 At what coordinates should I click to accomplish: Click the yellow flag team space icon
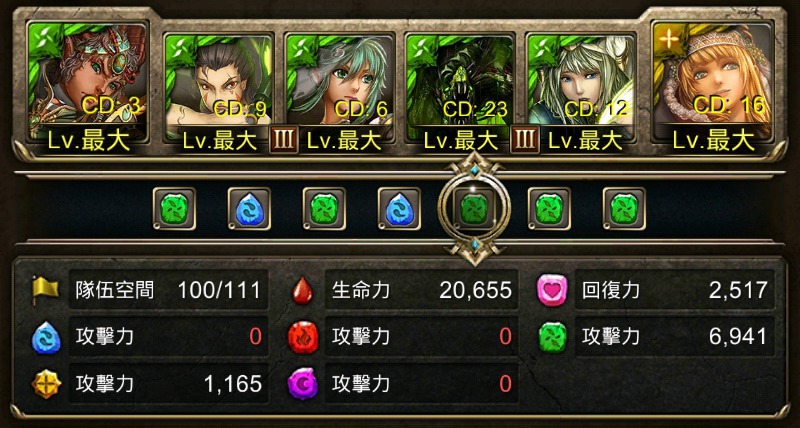(x=45, y=289)
